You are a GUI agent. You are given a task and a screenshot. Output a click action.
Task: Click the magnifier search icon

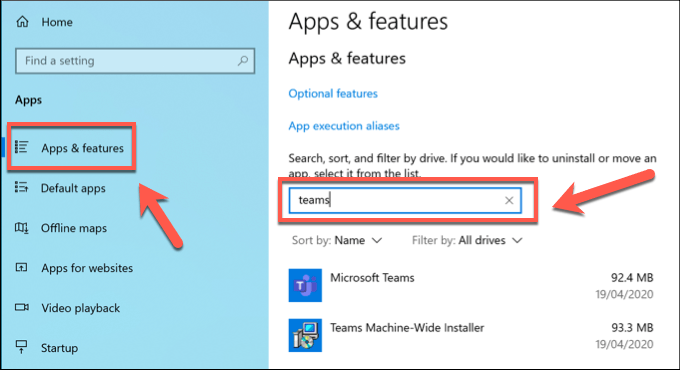[243, 61]
